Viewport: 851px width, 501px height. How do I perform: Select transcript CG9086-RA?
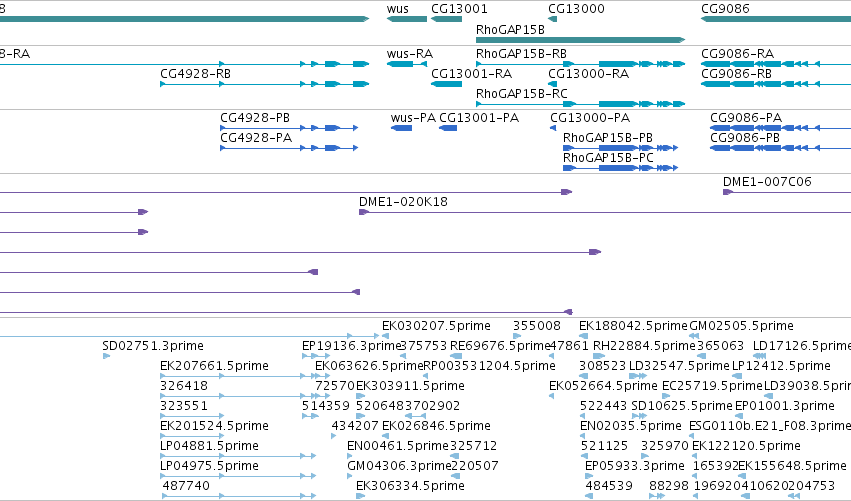coord(737,54)
